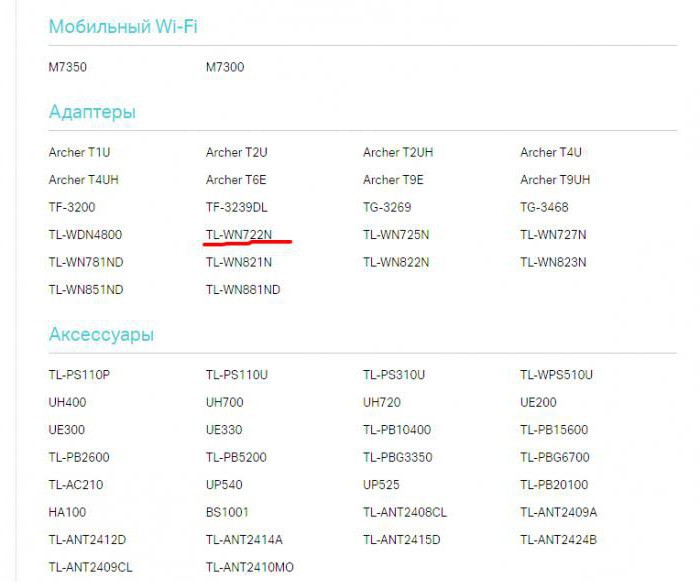The image size is (700, 582).
Task: Choose the TL-PB2600 power bank
Action: click(x=79, y=457)
